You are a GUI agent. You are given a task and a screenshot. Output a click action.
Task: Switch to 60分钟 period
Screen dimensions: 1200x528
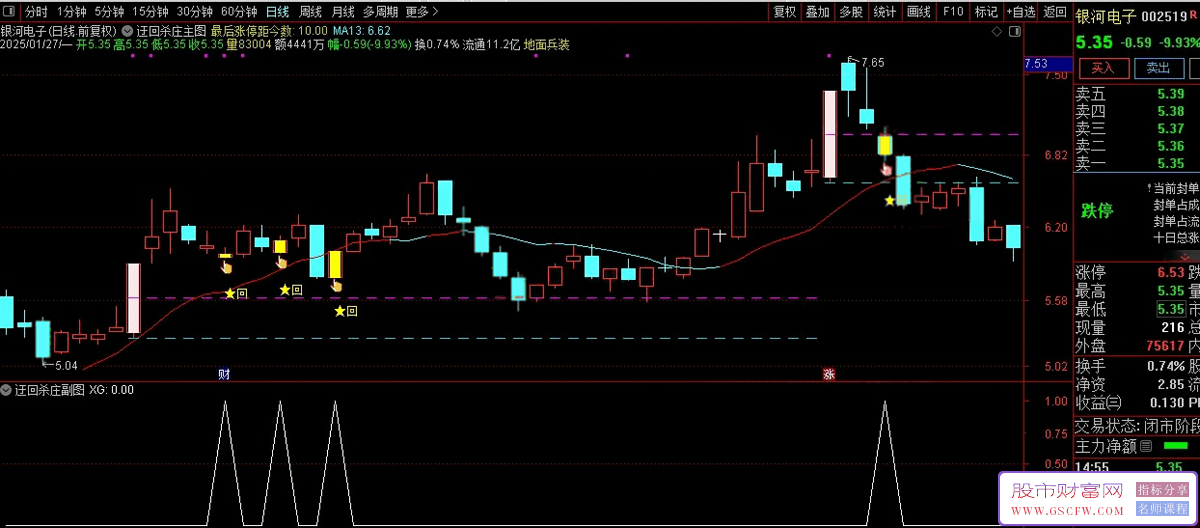click(240, 12)
